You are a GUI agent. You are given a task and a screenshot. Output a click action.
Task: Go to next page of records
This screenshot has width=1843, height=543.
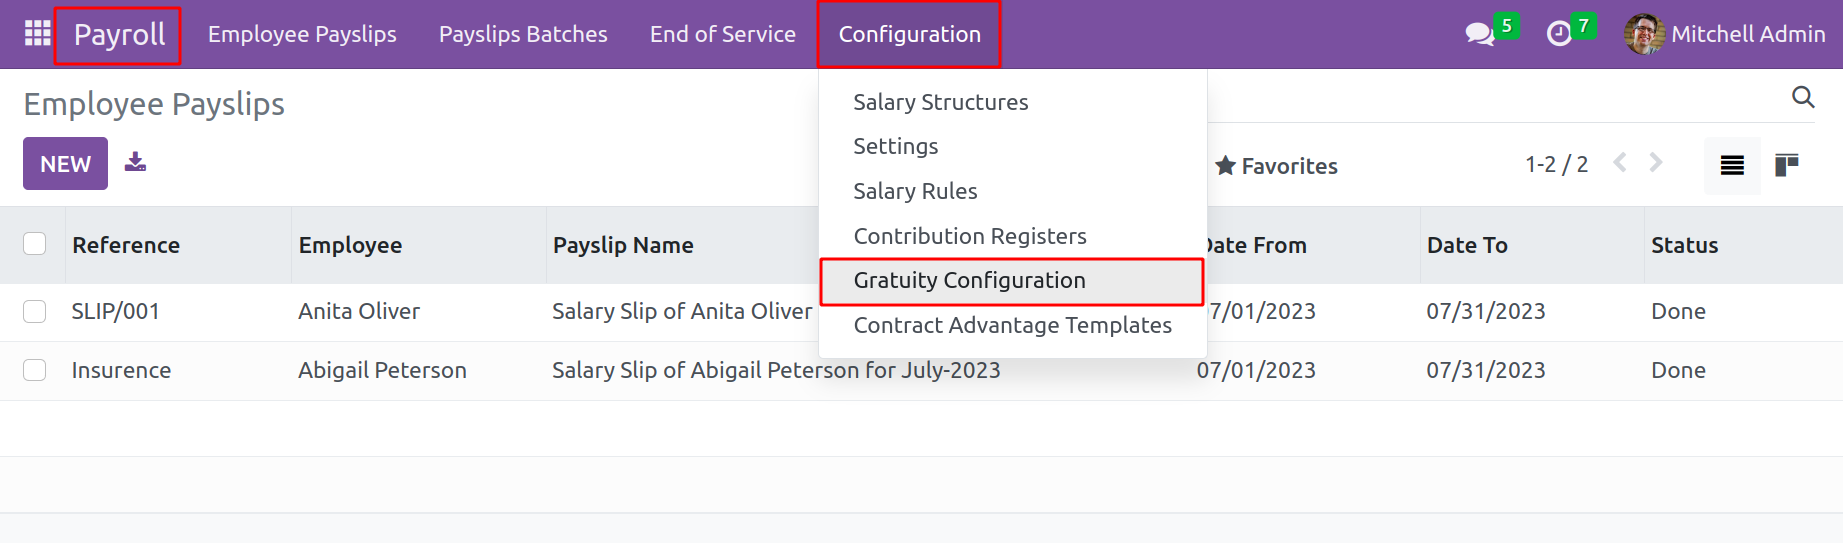[1656, 163]
